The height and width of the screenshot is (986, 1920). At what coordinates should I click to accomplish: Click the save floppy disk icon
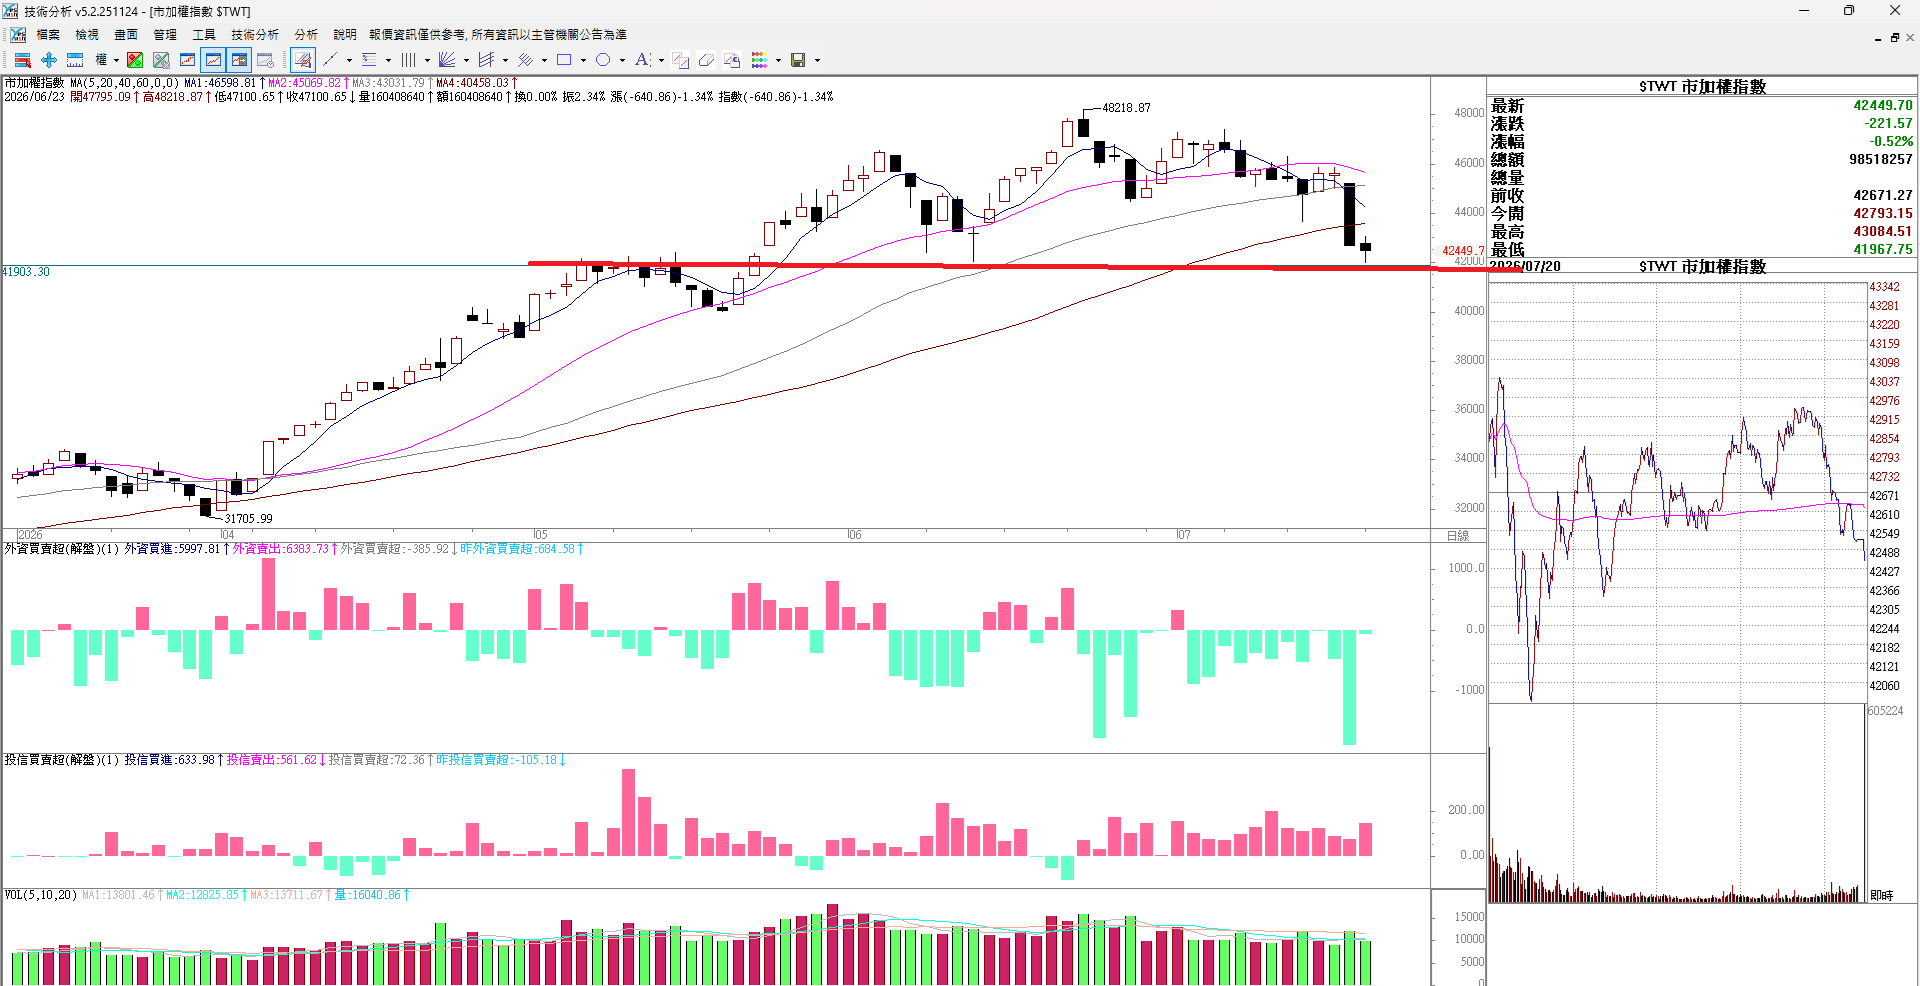click(798, 60)
